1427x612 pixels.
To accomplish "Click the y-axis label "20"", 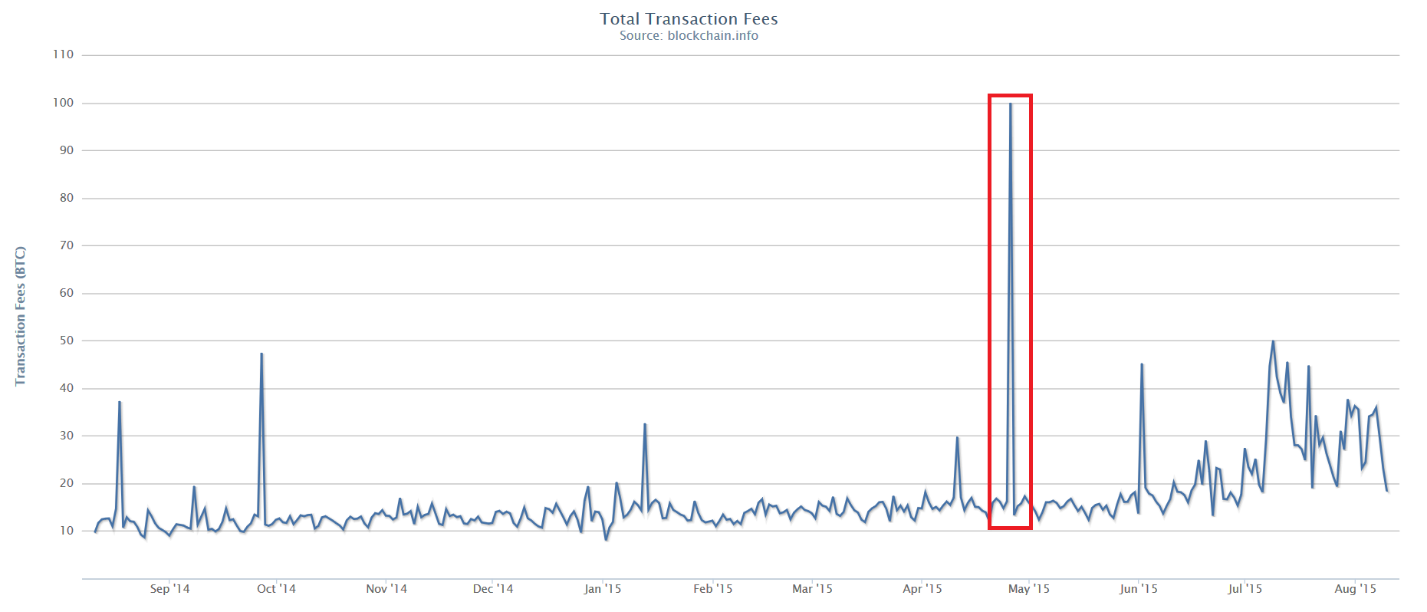I will coord(67,483).
